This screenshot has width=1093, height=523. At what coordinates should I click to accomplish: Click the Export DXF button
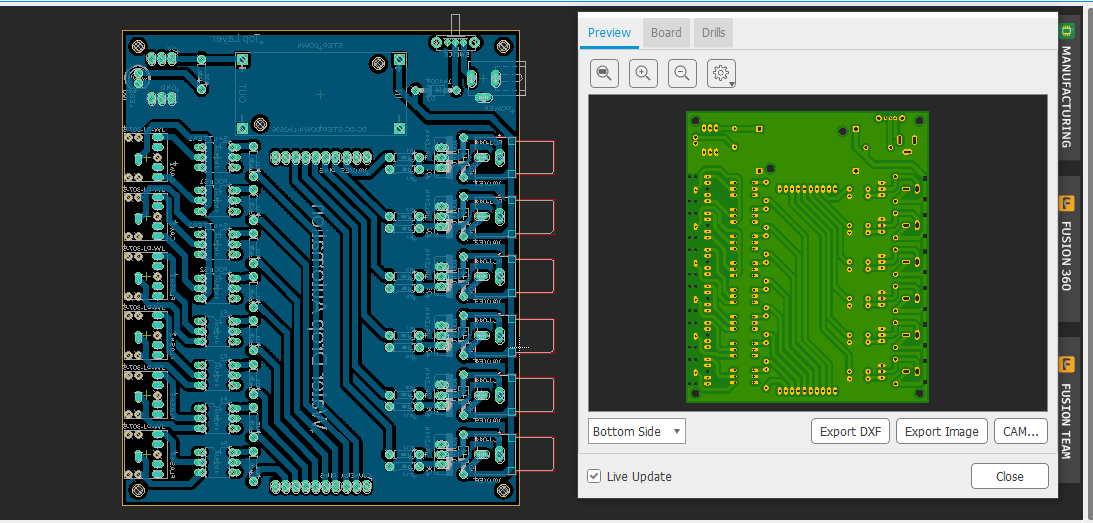(x=850, y=431)
